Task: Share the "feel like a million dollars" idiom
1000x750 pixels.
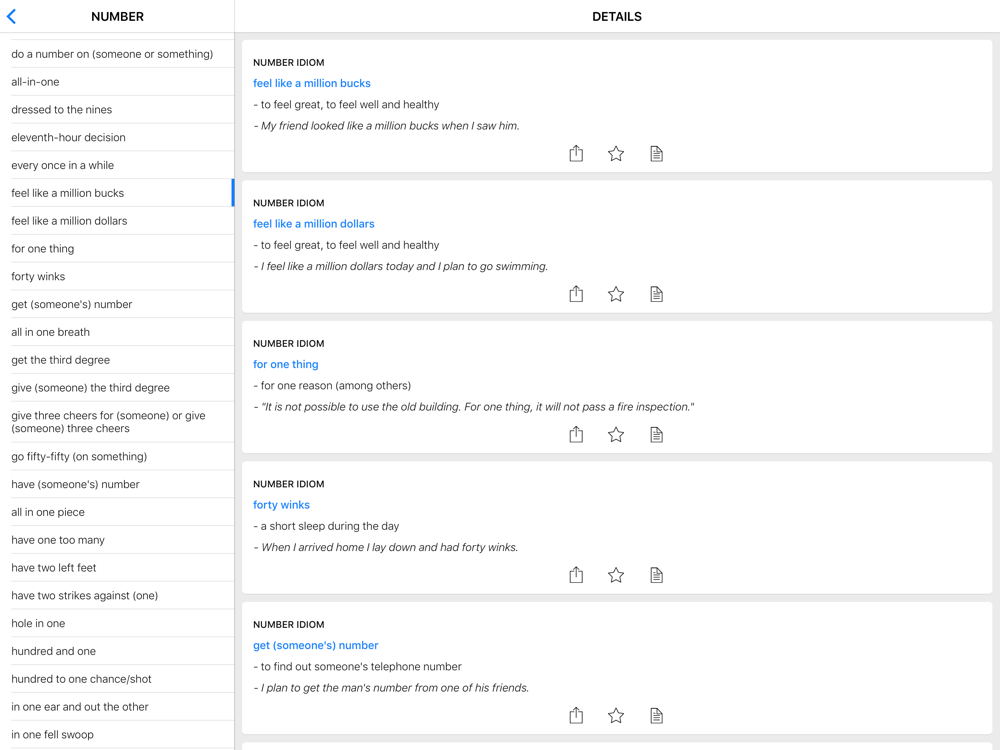Action: 576,294
